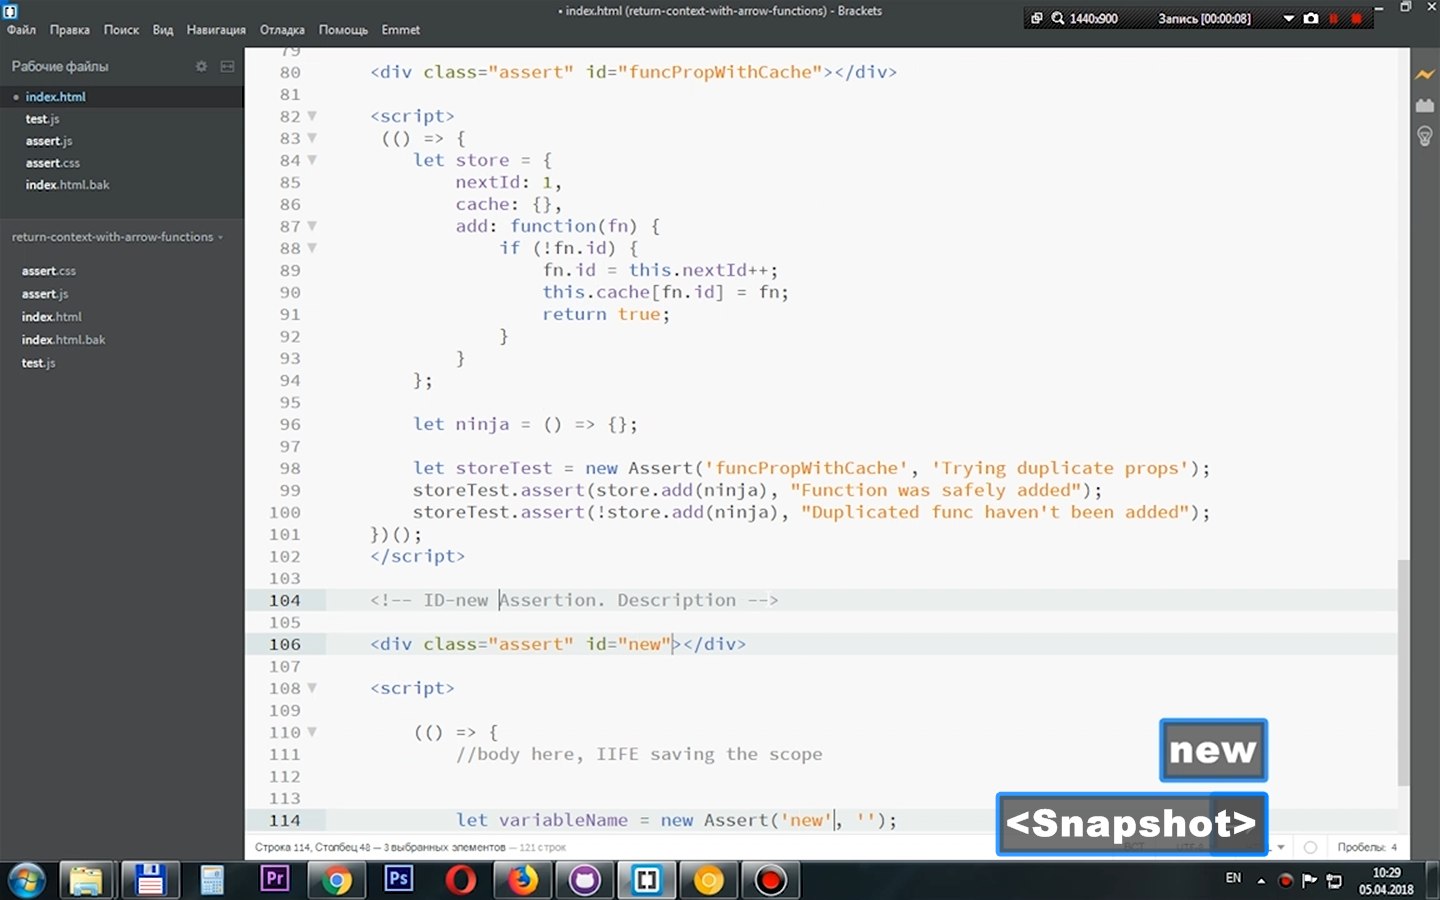
Task: Click the floppy disk taskbar icon
Action: point(149,880)
